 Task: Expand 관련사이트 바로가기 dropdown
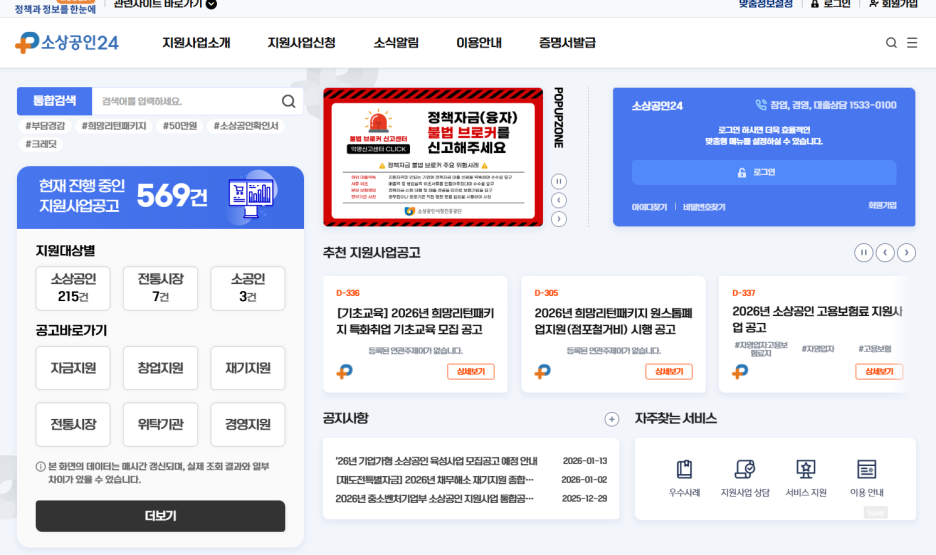[165, 4]
